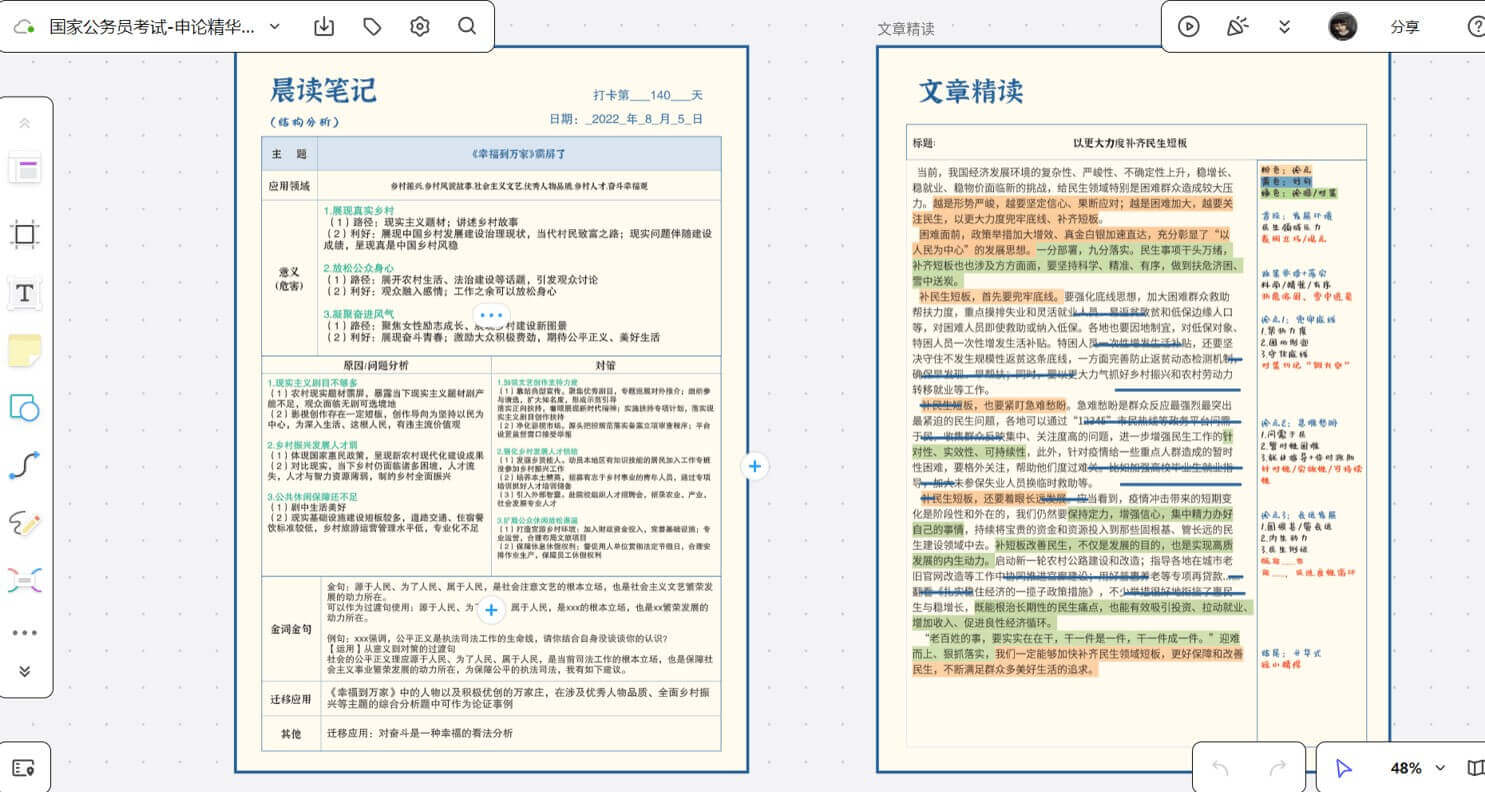
Task: Open the help question mark icon
Action: tap(1475, 27)
